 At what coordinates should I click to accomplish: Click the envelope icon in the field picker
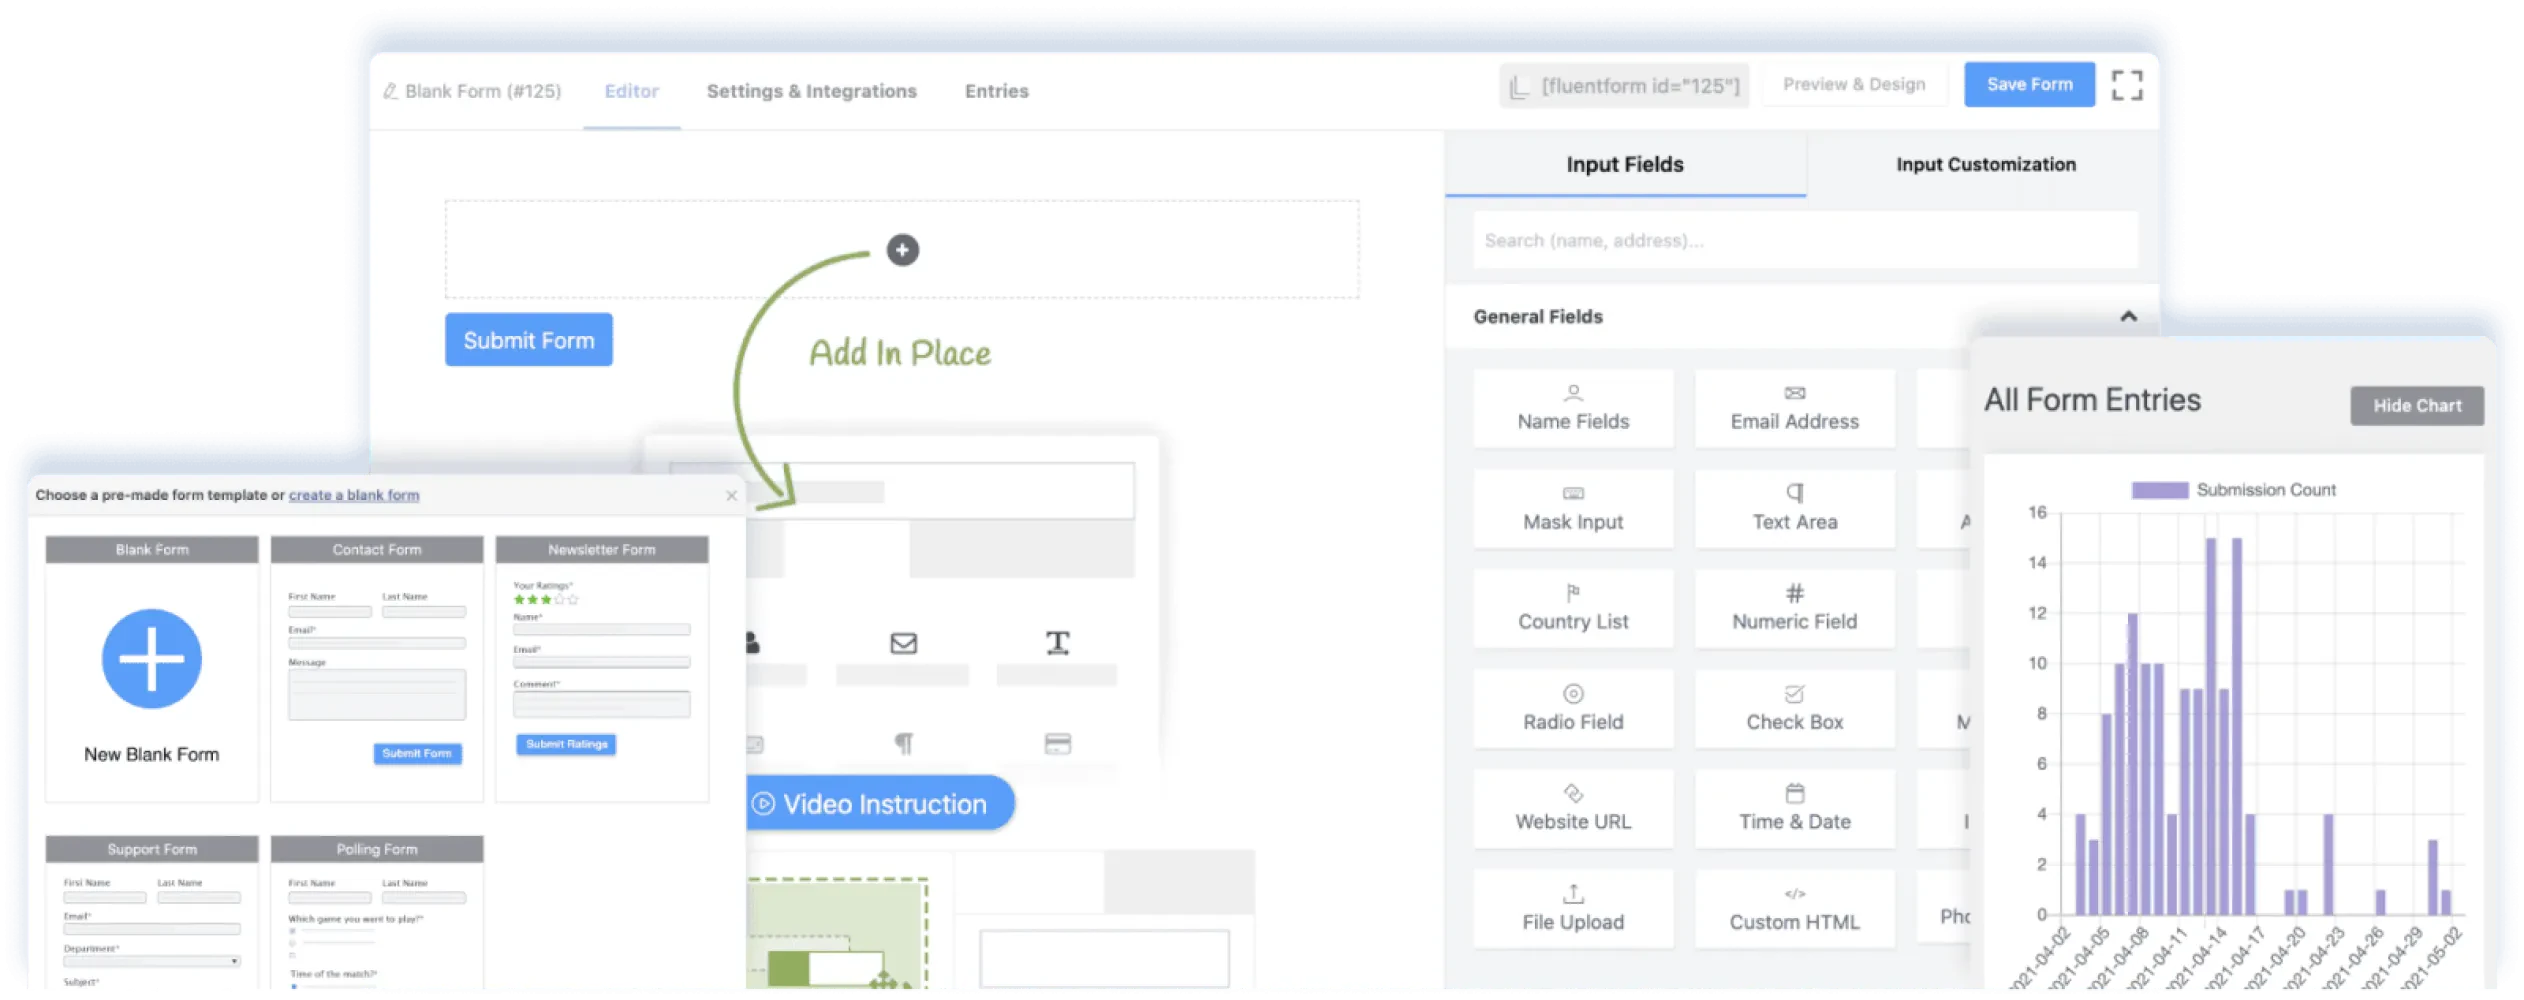click(x=903, y=643)
